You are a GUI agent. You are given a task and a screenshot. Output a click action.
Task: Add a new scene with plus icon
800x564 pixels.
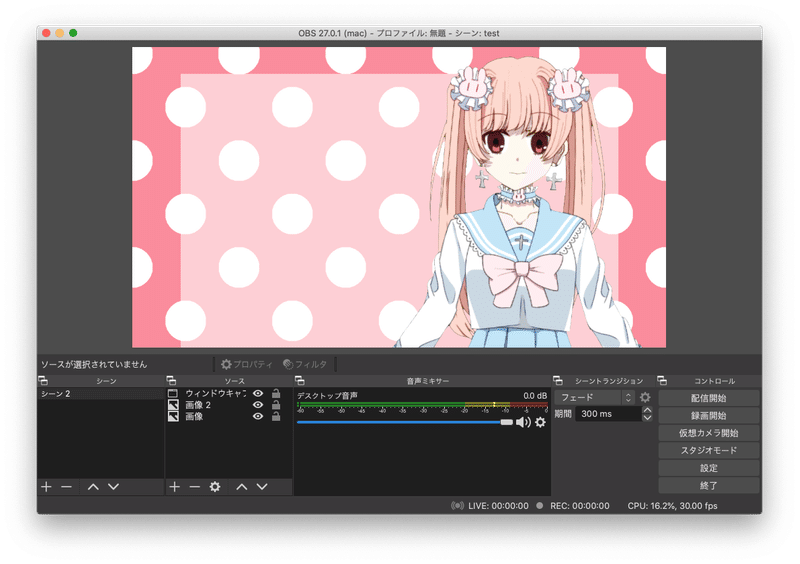tap(46, 487)
